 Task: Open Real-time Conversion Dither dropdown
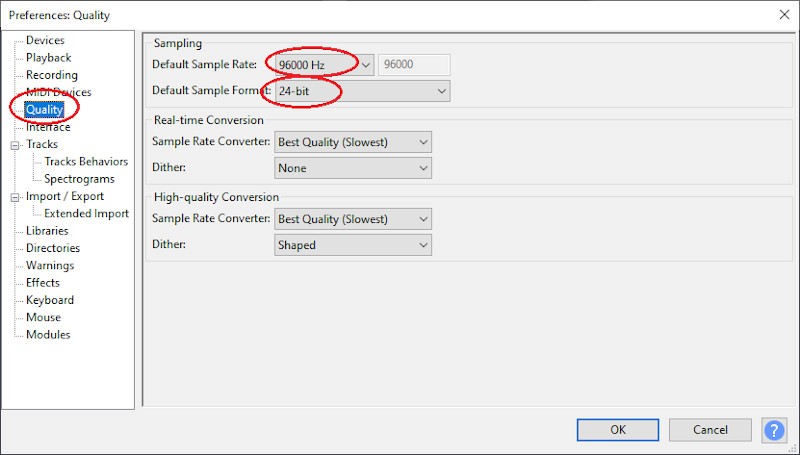[353, 168]
